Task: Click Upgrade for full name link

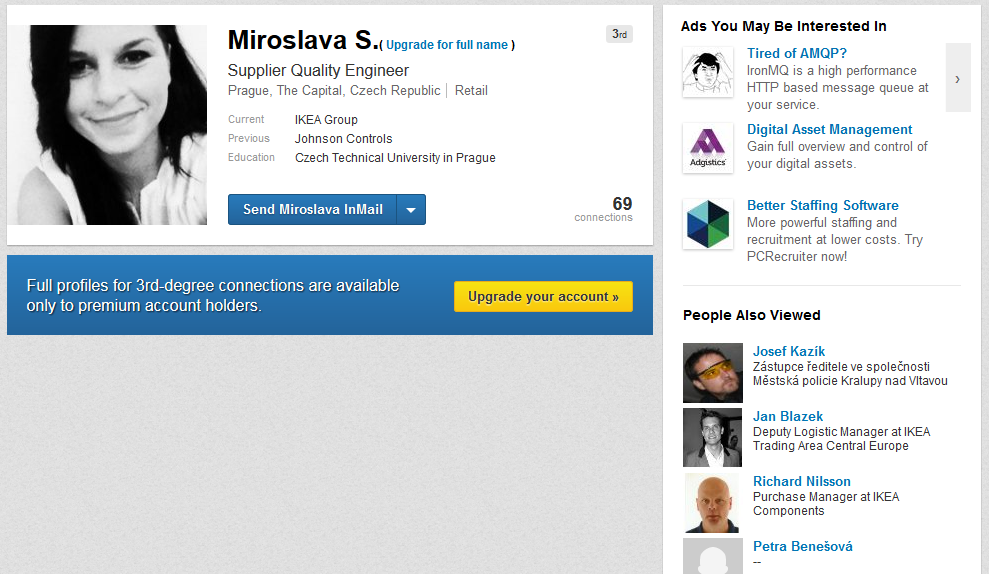Action: pos(447,45)
